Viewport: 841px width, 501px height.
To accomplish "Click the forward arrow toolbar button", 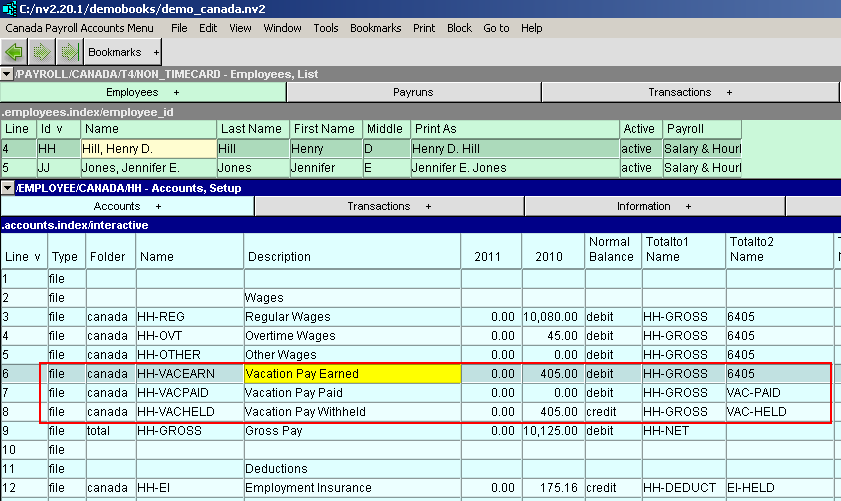I will [x=42, y=51].
